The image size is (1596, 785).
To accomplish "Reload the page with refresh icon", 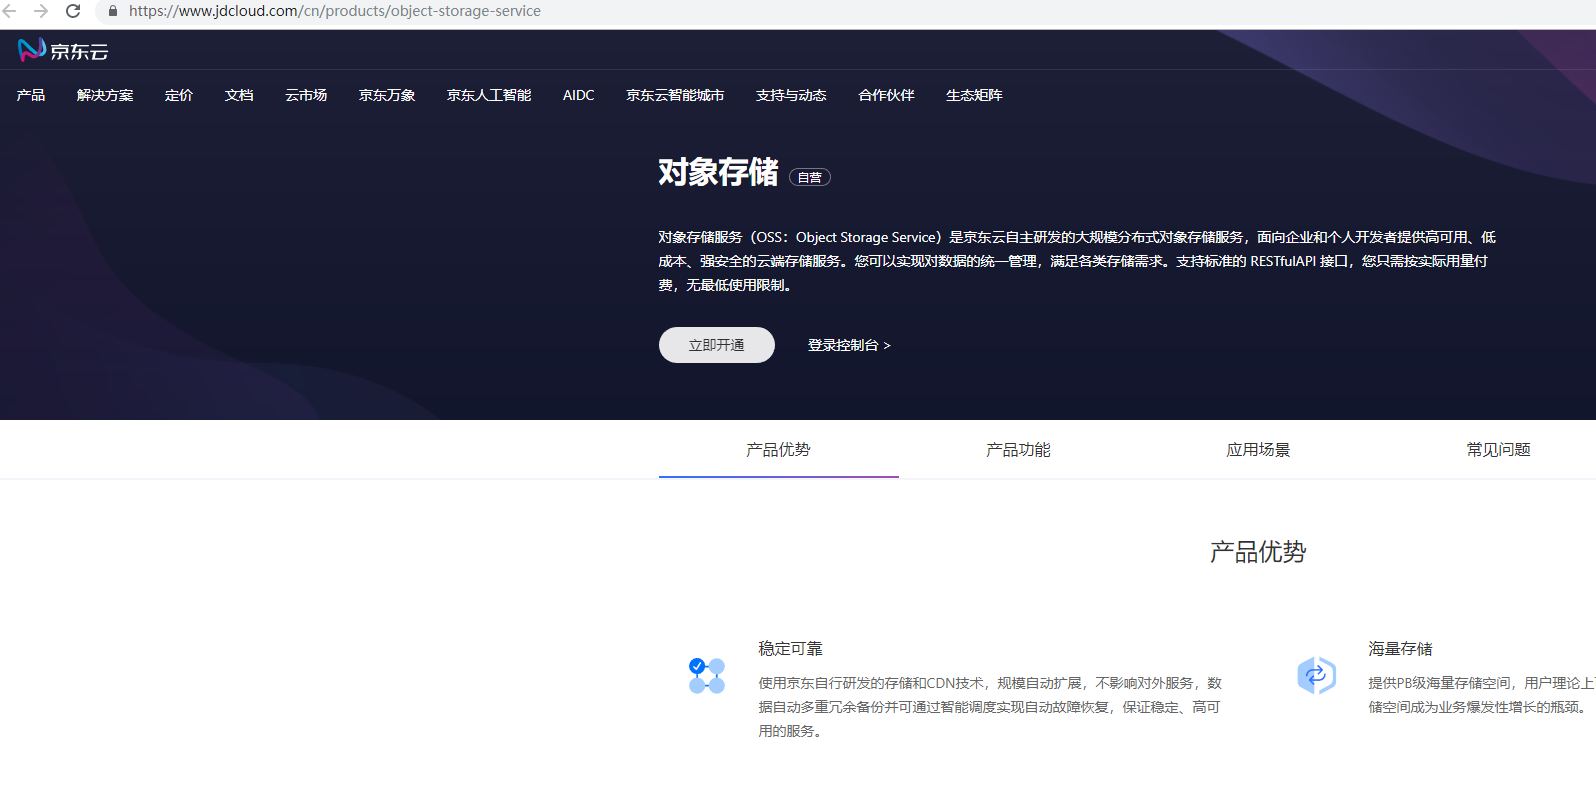I will click(73, 11).
